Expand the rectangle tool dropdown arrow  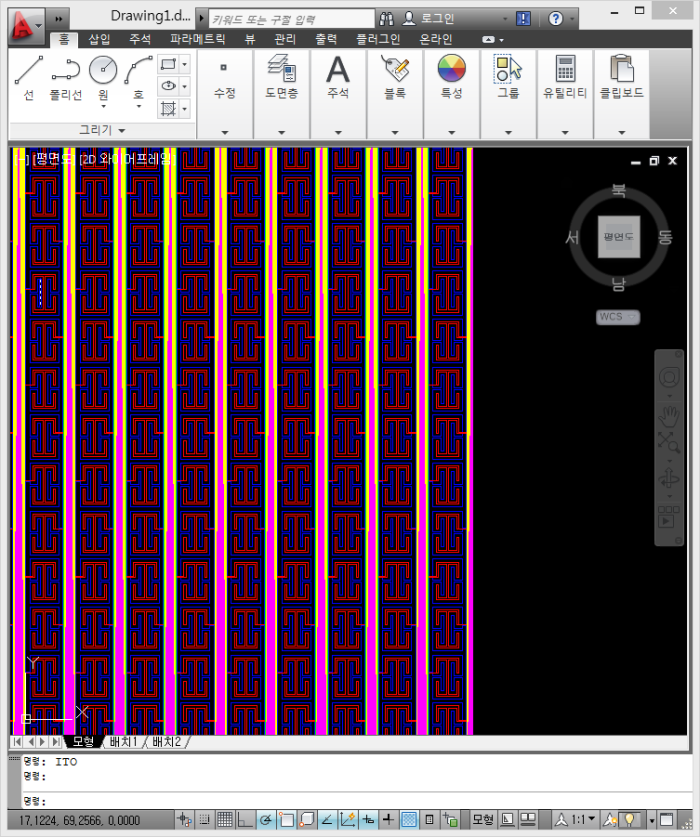(185, 65)
